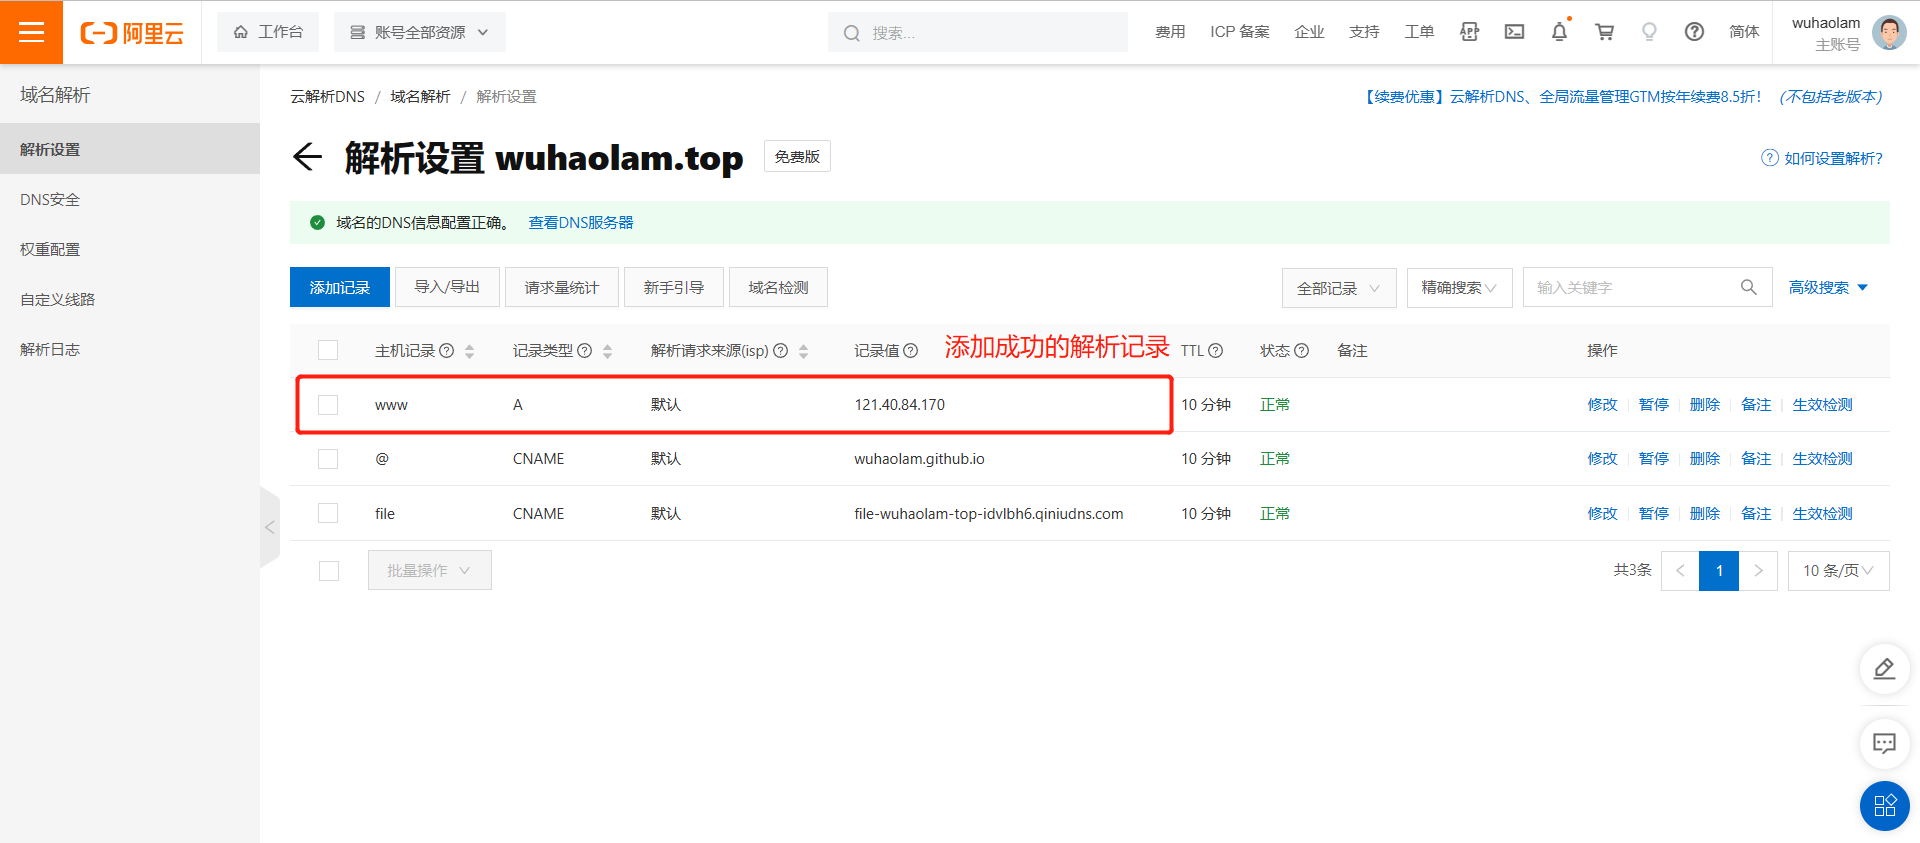Select the file record checkbox
Screen dimensions: 1920x843
[x=328, y=513]
